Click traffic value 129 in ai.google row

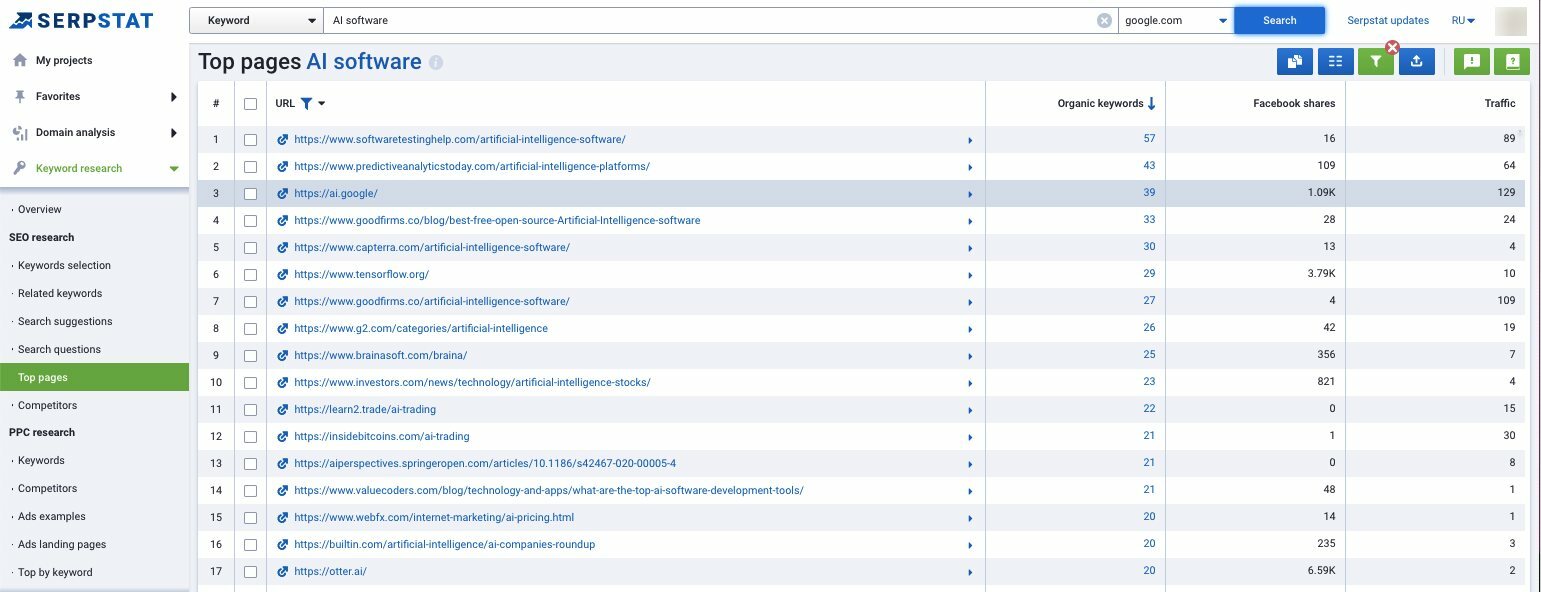coord(1506,193)
